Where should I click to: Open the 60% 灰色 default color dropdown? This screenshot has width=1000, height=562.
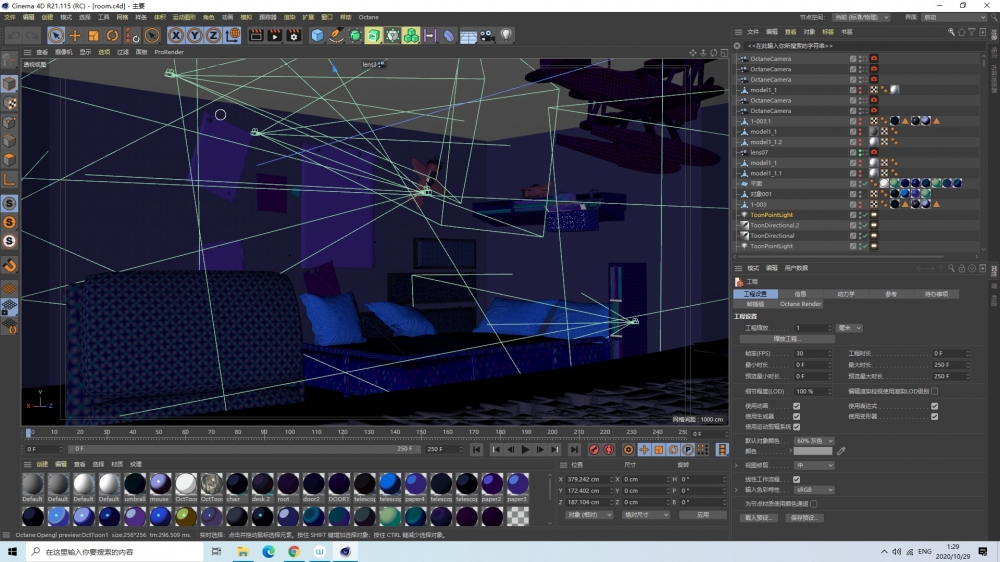pyautogui.click(x=814, y=440)
